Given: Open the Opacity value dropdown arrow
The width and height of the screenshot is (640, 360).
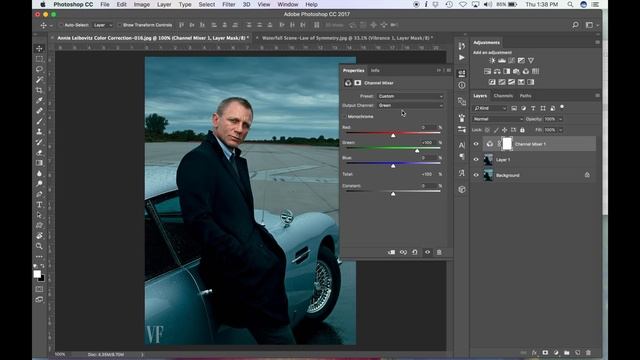Looking at the screenshot, I should point(560,119).
